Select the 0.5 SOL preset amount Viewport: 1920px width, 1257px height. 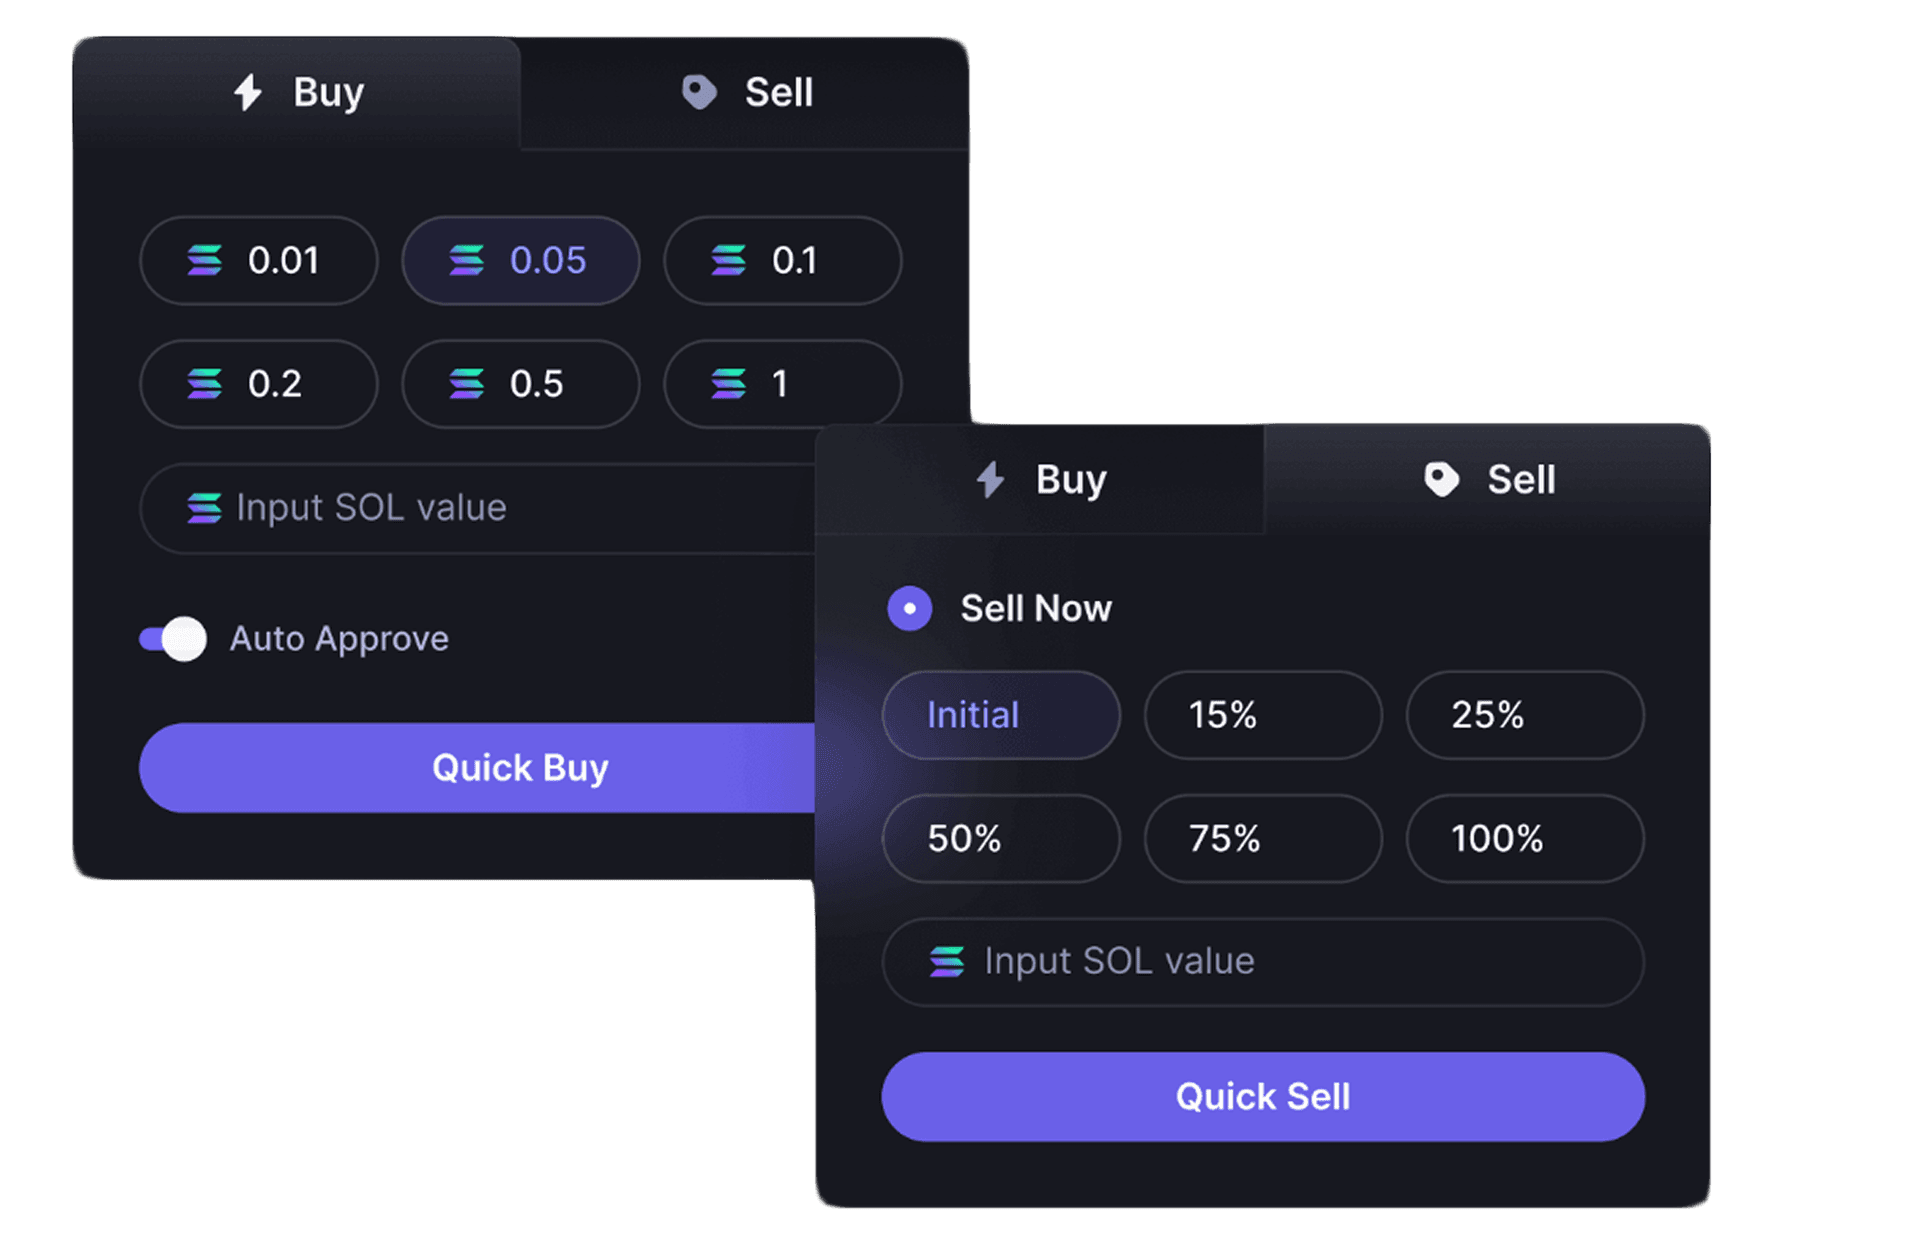521,383
